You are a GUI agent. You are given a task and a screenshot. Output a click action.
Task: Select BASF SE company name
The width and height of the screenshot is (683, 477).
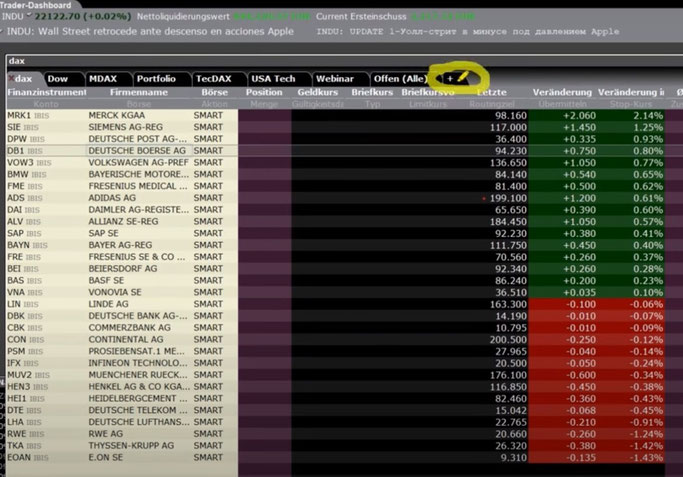[x=106, y=280]
